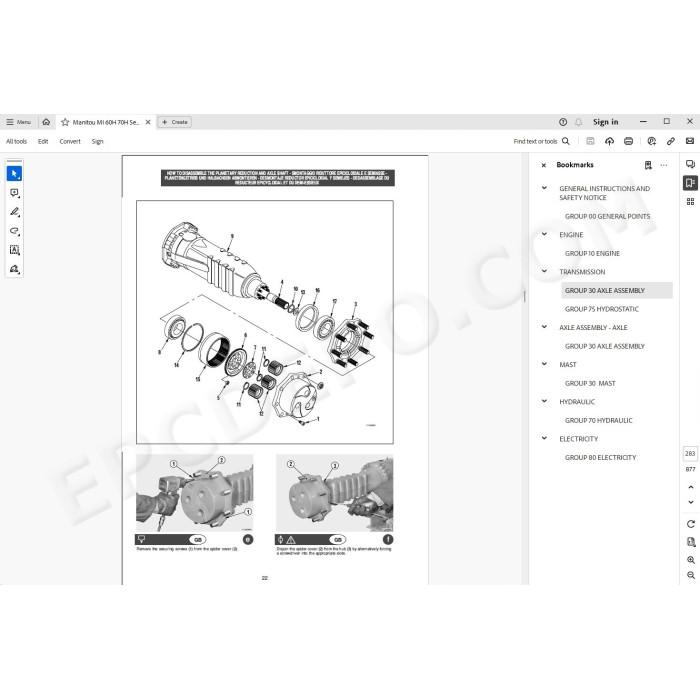Open the GENERAL INSTRUCTIONS AND SAFETY NOTICE bookmark
The image size is (700, 700).
(604, 193)
